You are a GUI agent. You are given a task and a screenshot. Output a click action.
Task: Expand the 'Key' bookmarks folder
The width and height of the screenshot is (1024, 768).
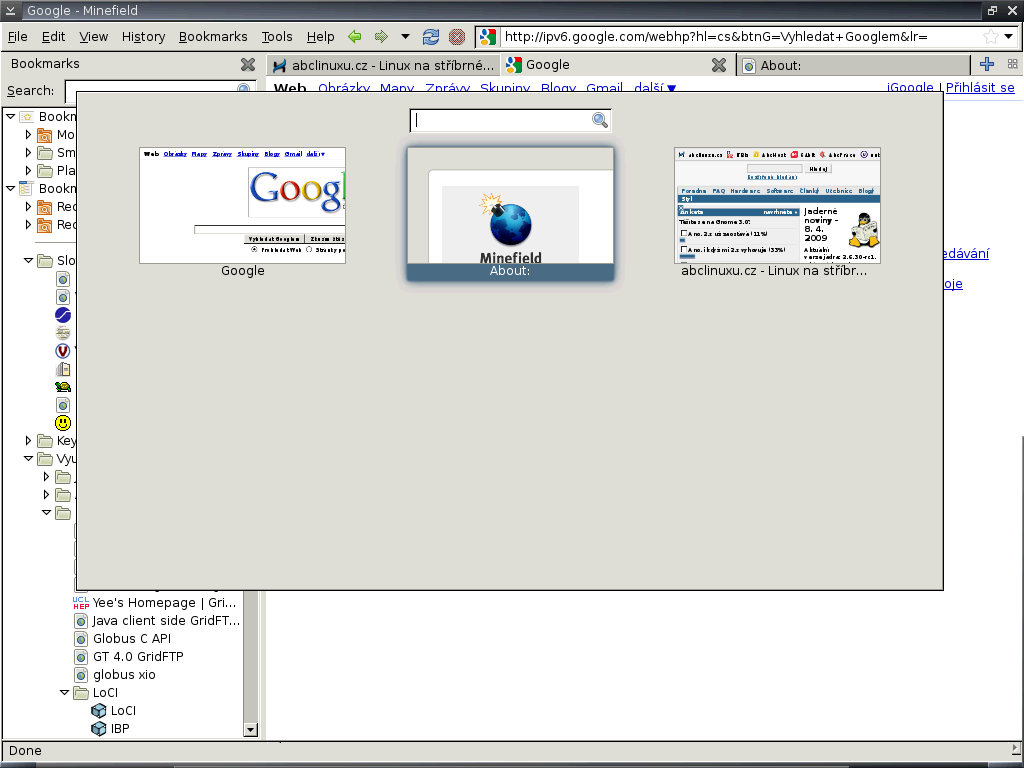[28, 441]
